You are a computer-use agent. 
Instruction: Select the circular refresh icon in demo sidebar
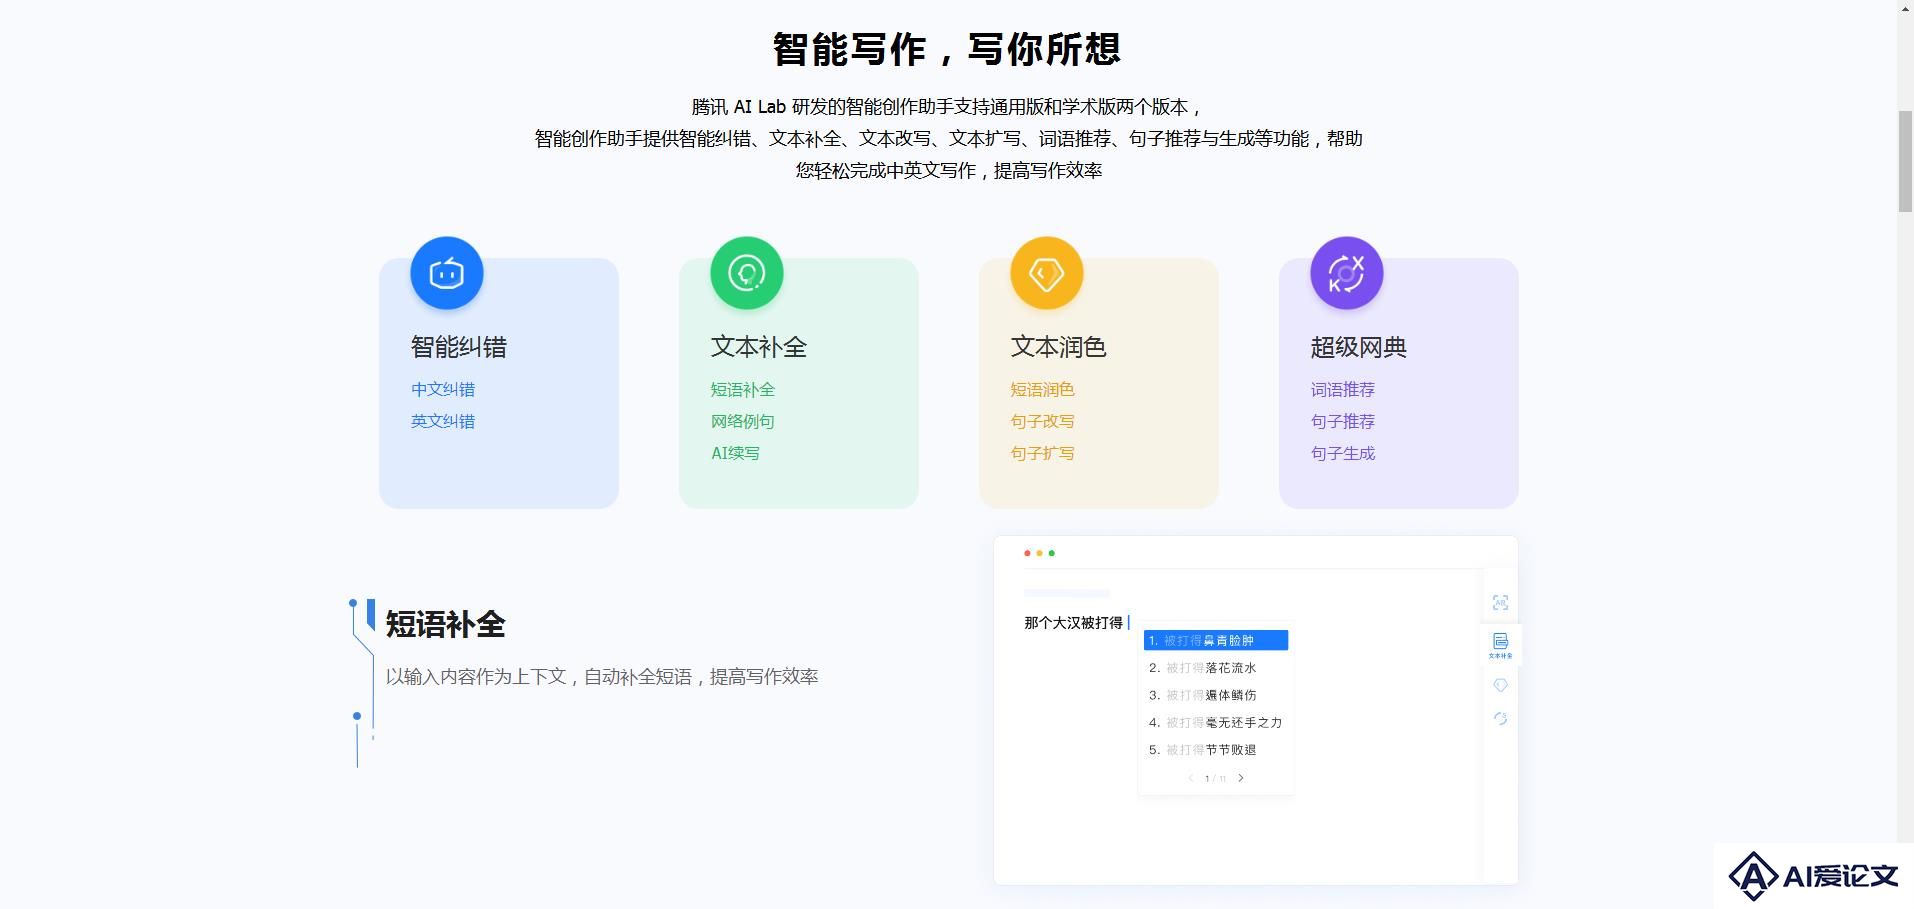(1500, 718)
